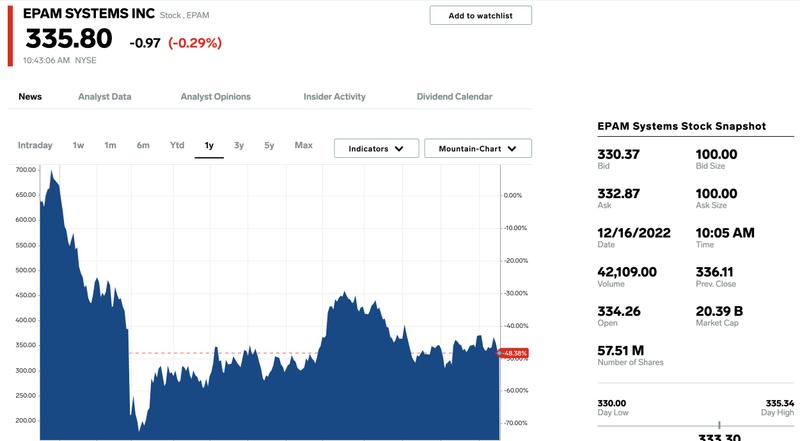800x441 pixels.
Task: Click the 330.37 Bid value
Action: click(618, 154)
